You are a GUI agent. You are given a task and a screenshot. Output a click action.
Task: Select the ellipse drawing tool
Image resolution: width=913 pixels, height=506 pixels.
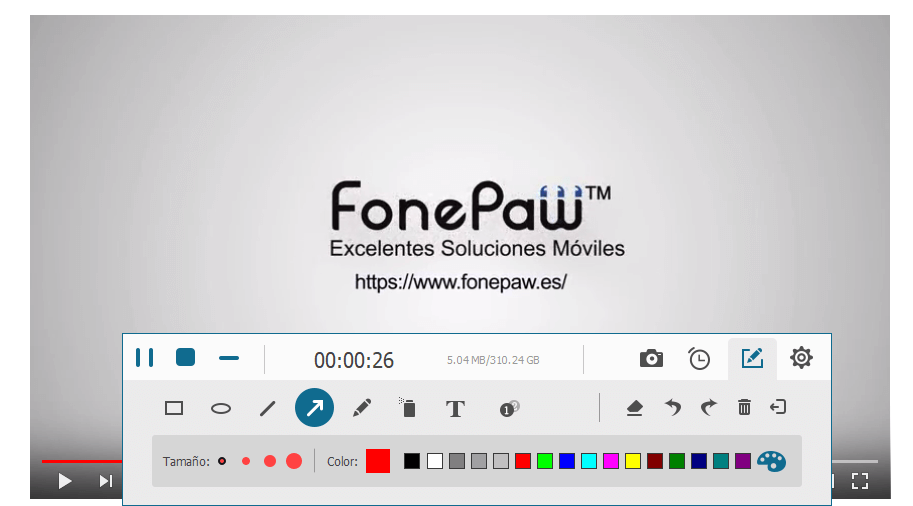coord(221,408)
